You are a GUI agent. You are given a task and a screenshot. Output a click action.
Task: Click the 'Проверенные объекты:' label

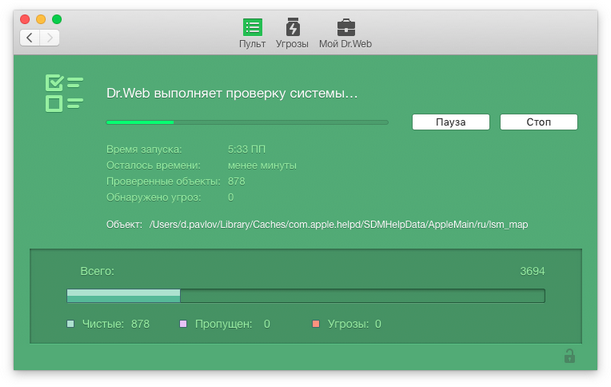coord(163,181)
